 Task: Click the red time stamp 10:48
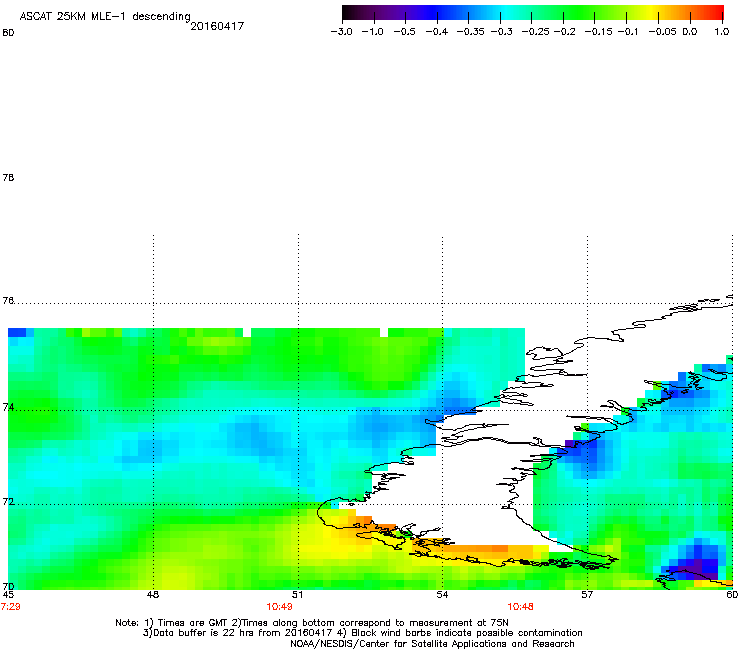(521, 607)
